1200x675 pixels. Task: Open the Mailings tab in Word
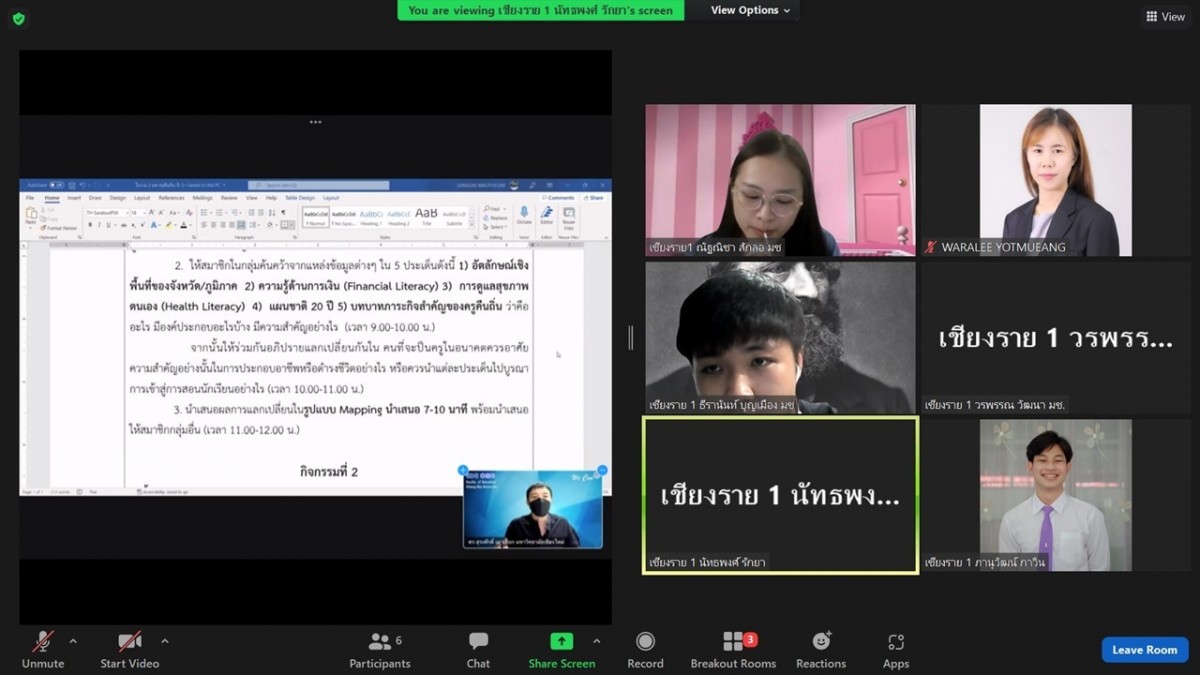(x=202, y=198)
